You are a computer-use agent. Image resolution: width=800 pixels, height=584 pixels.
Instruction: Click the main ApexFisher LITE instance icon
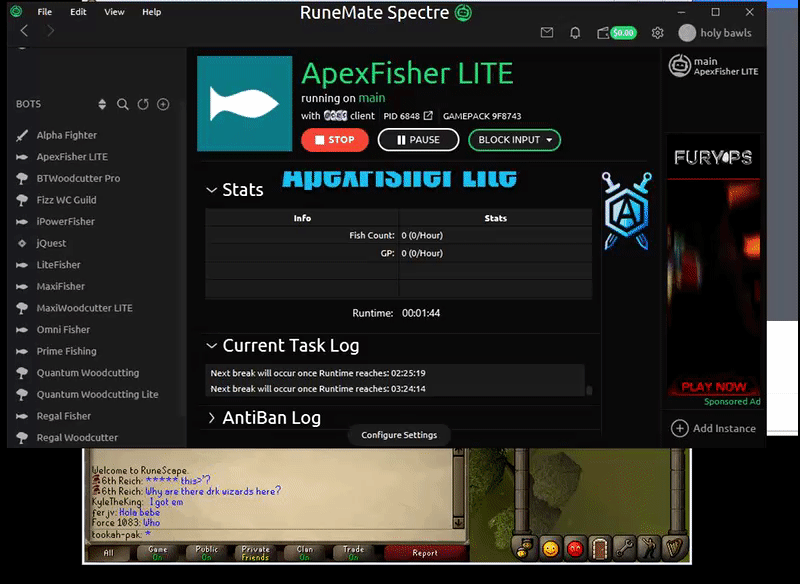pos(680,66)
